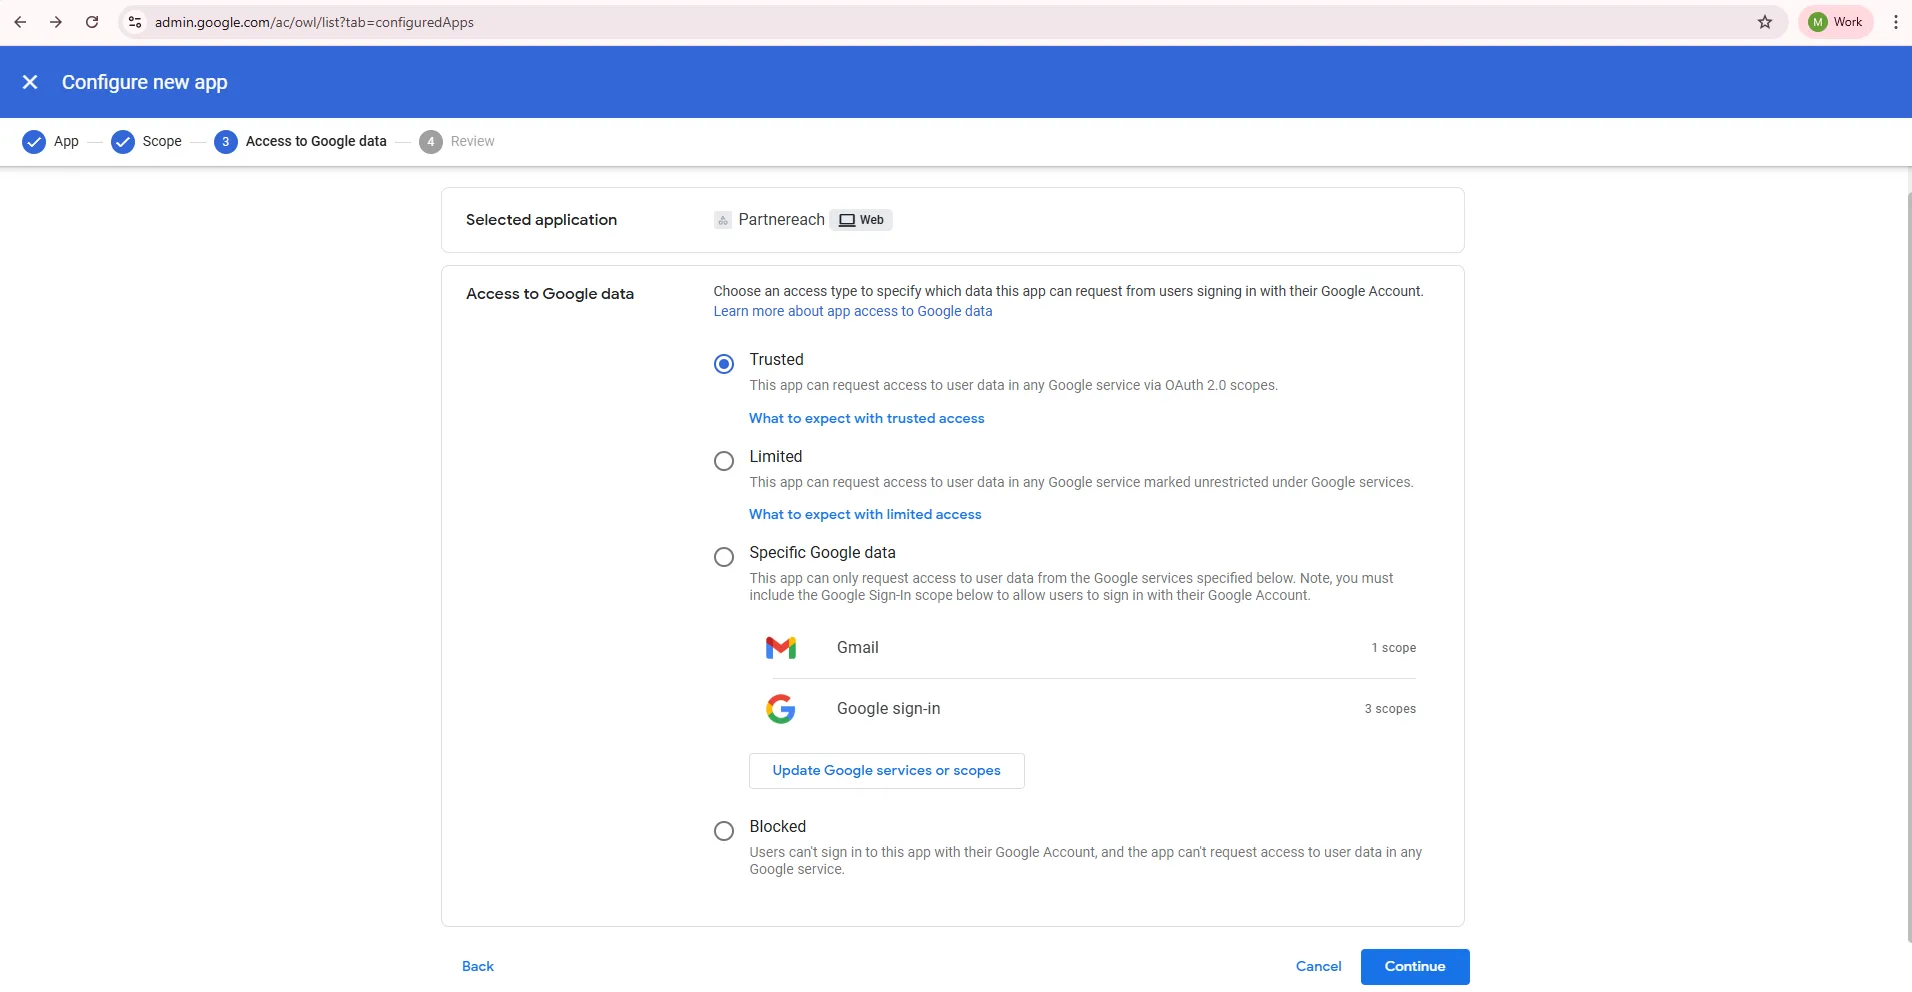Select Access to Google data step
This screenshot has width=1912, height=992.
pos(300,142)
